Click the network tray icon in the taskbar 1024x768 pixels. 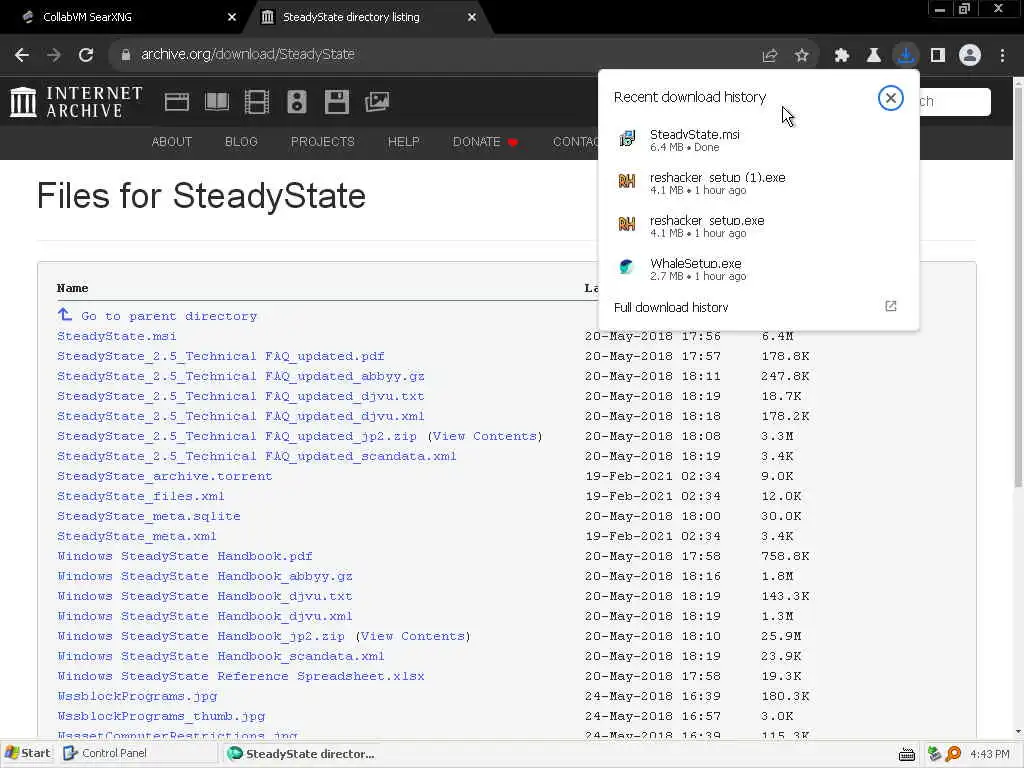[x=935, y=754]
